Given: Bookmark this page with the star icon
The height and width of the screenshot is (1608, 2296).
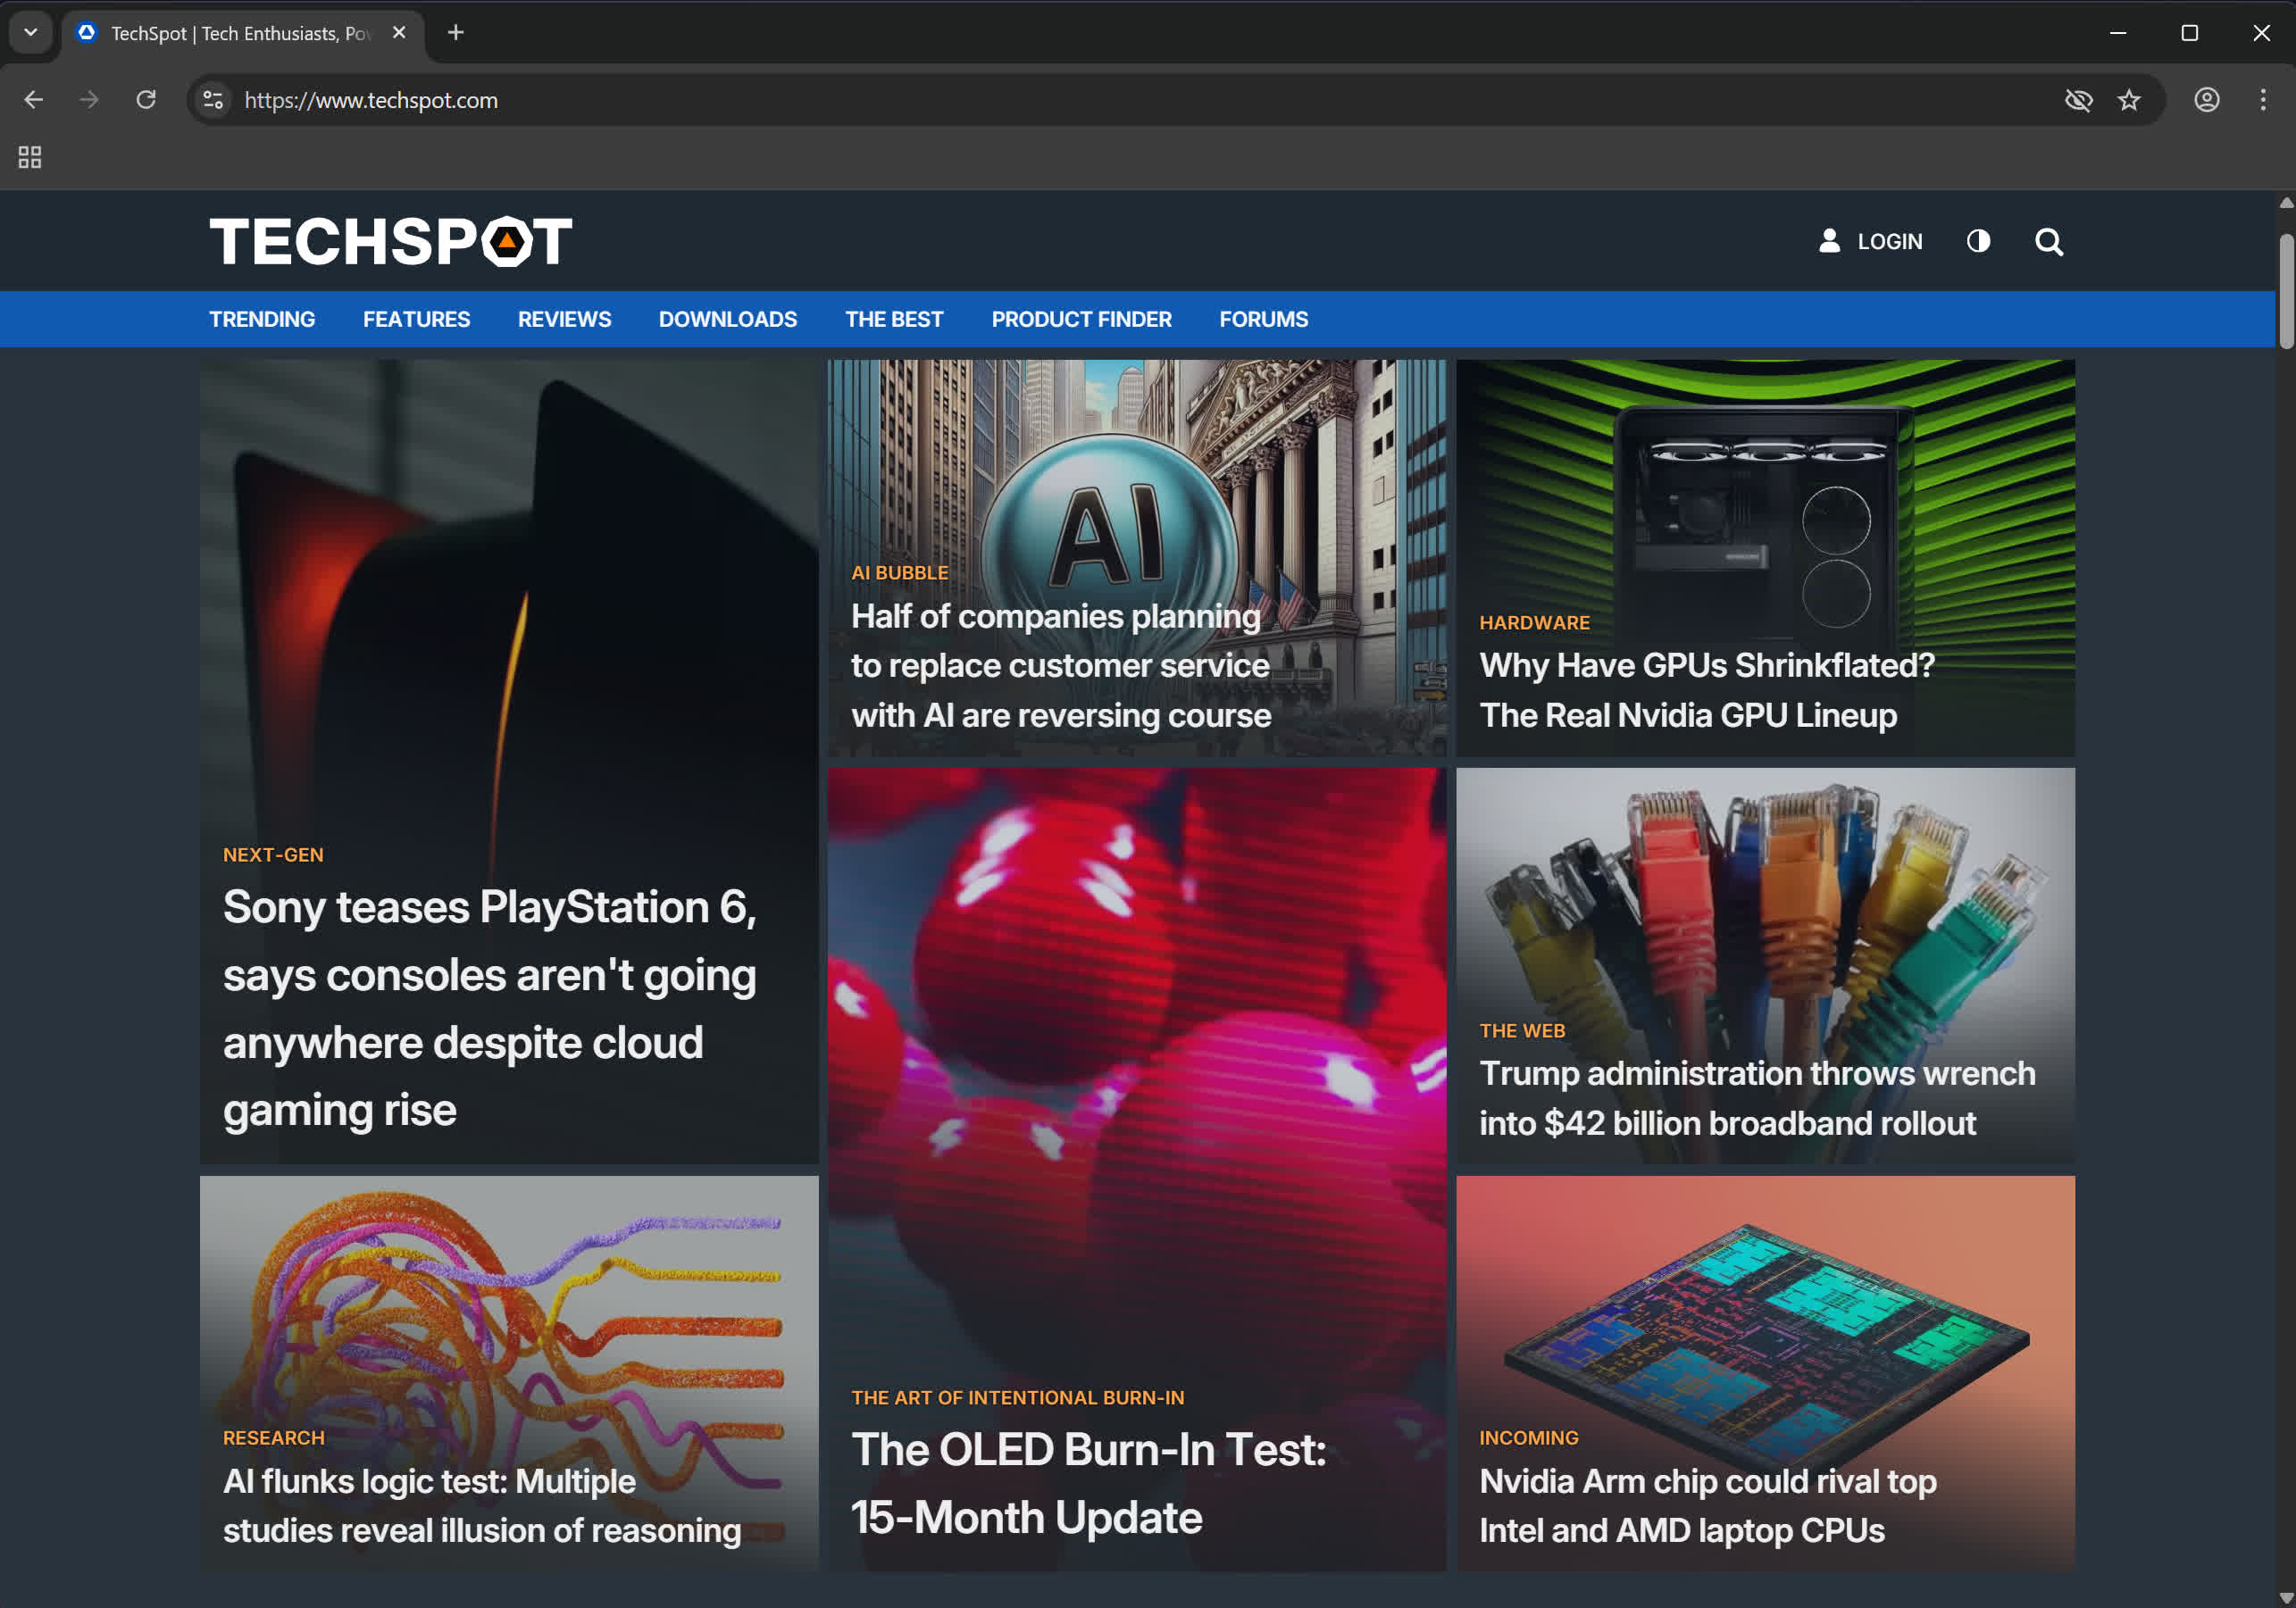Looking at the screenshot, I should click(x=2129, y=100).
